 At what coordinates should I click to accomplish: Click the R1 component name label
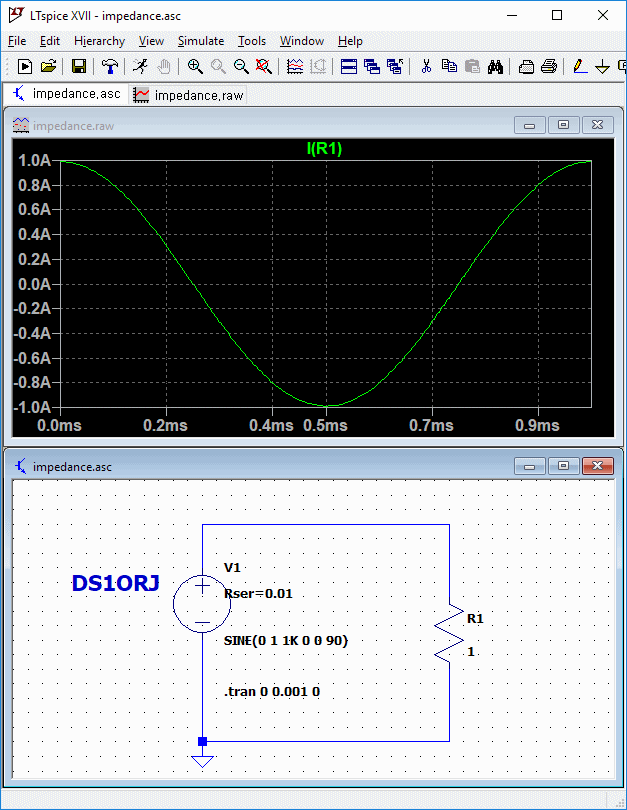pos(475,618)
